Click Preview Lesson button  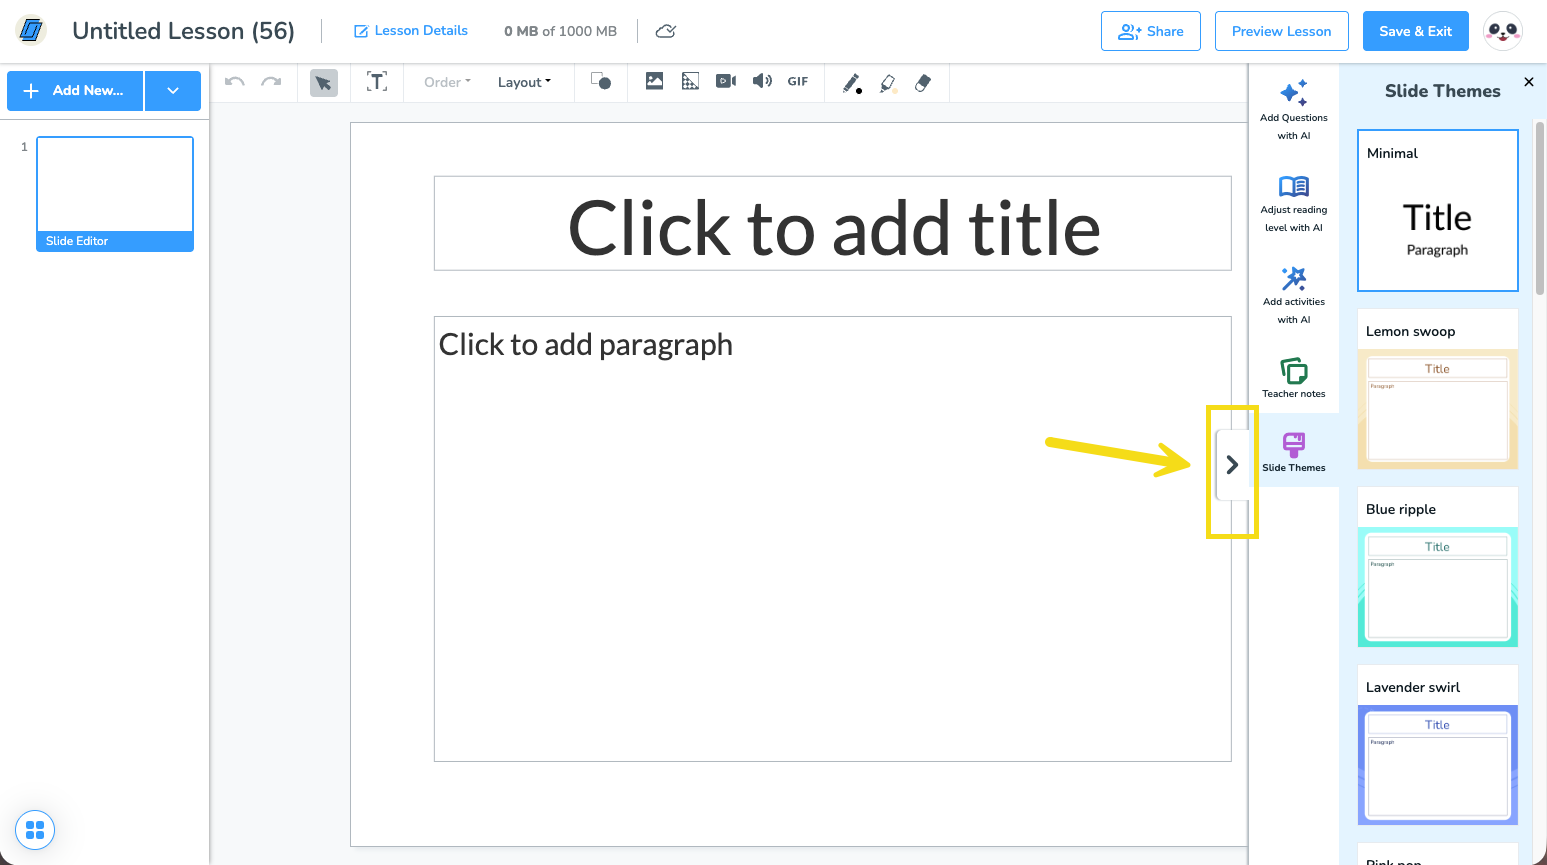pyautogui.click(x=1282, y=31)
